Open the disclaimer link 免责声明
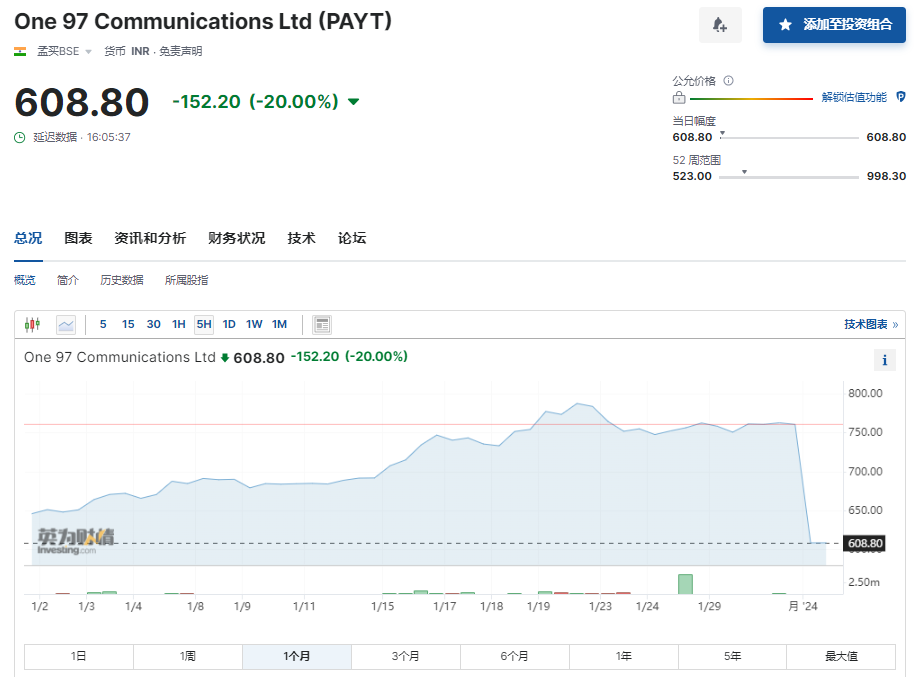The height and width of the screenshot is (677, 914). [x=181, y=51]
